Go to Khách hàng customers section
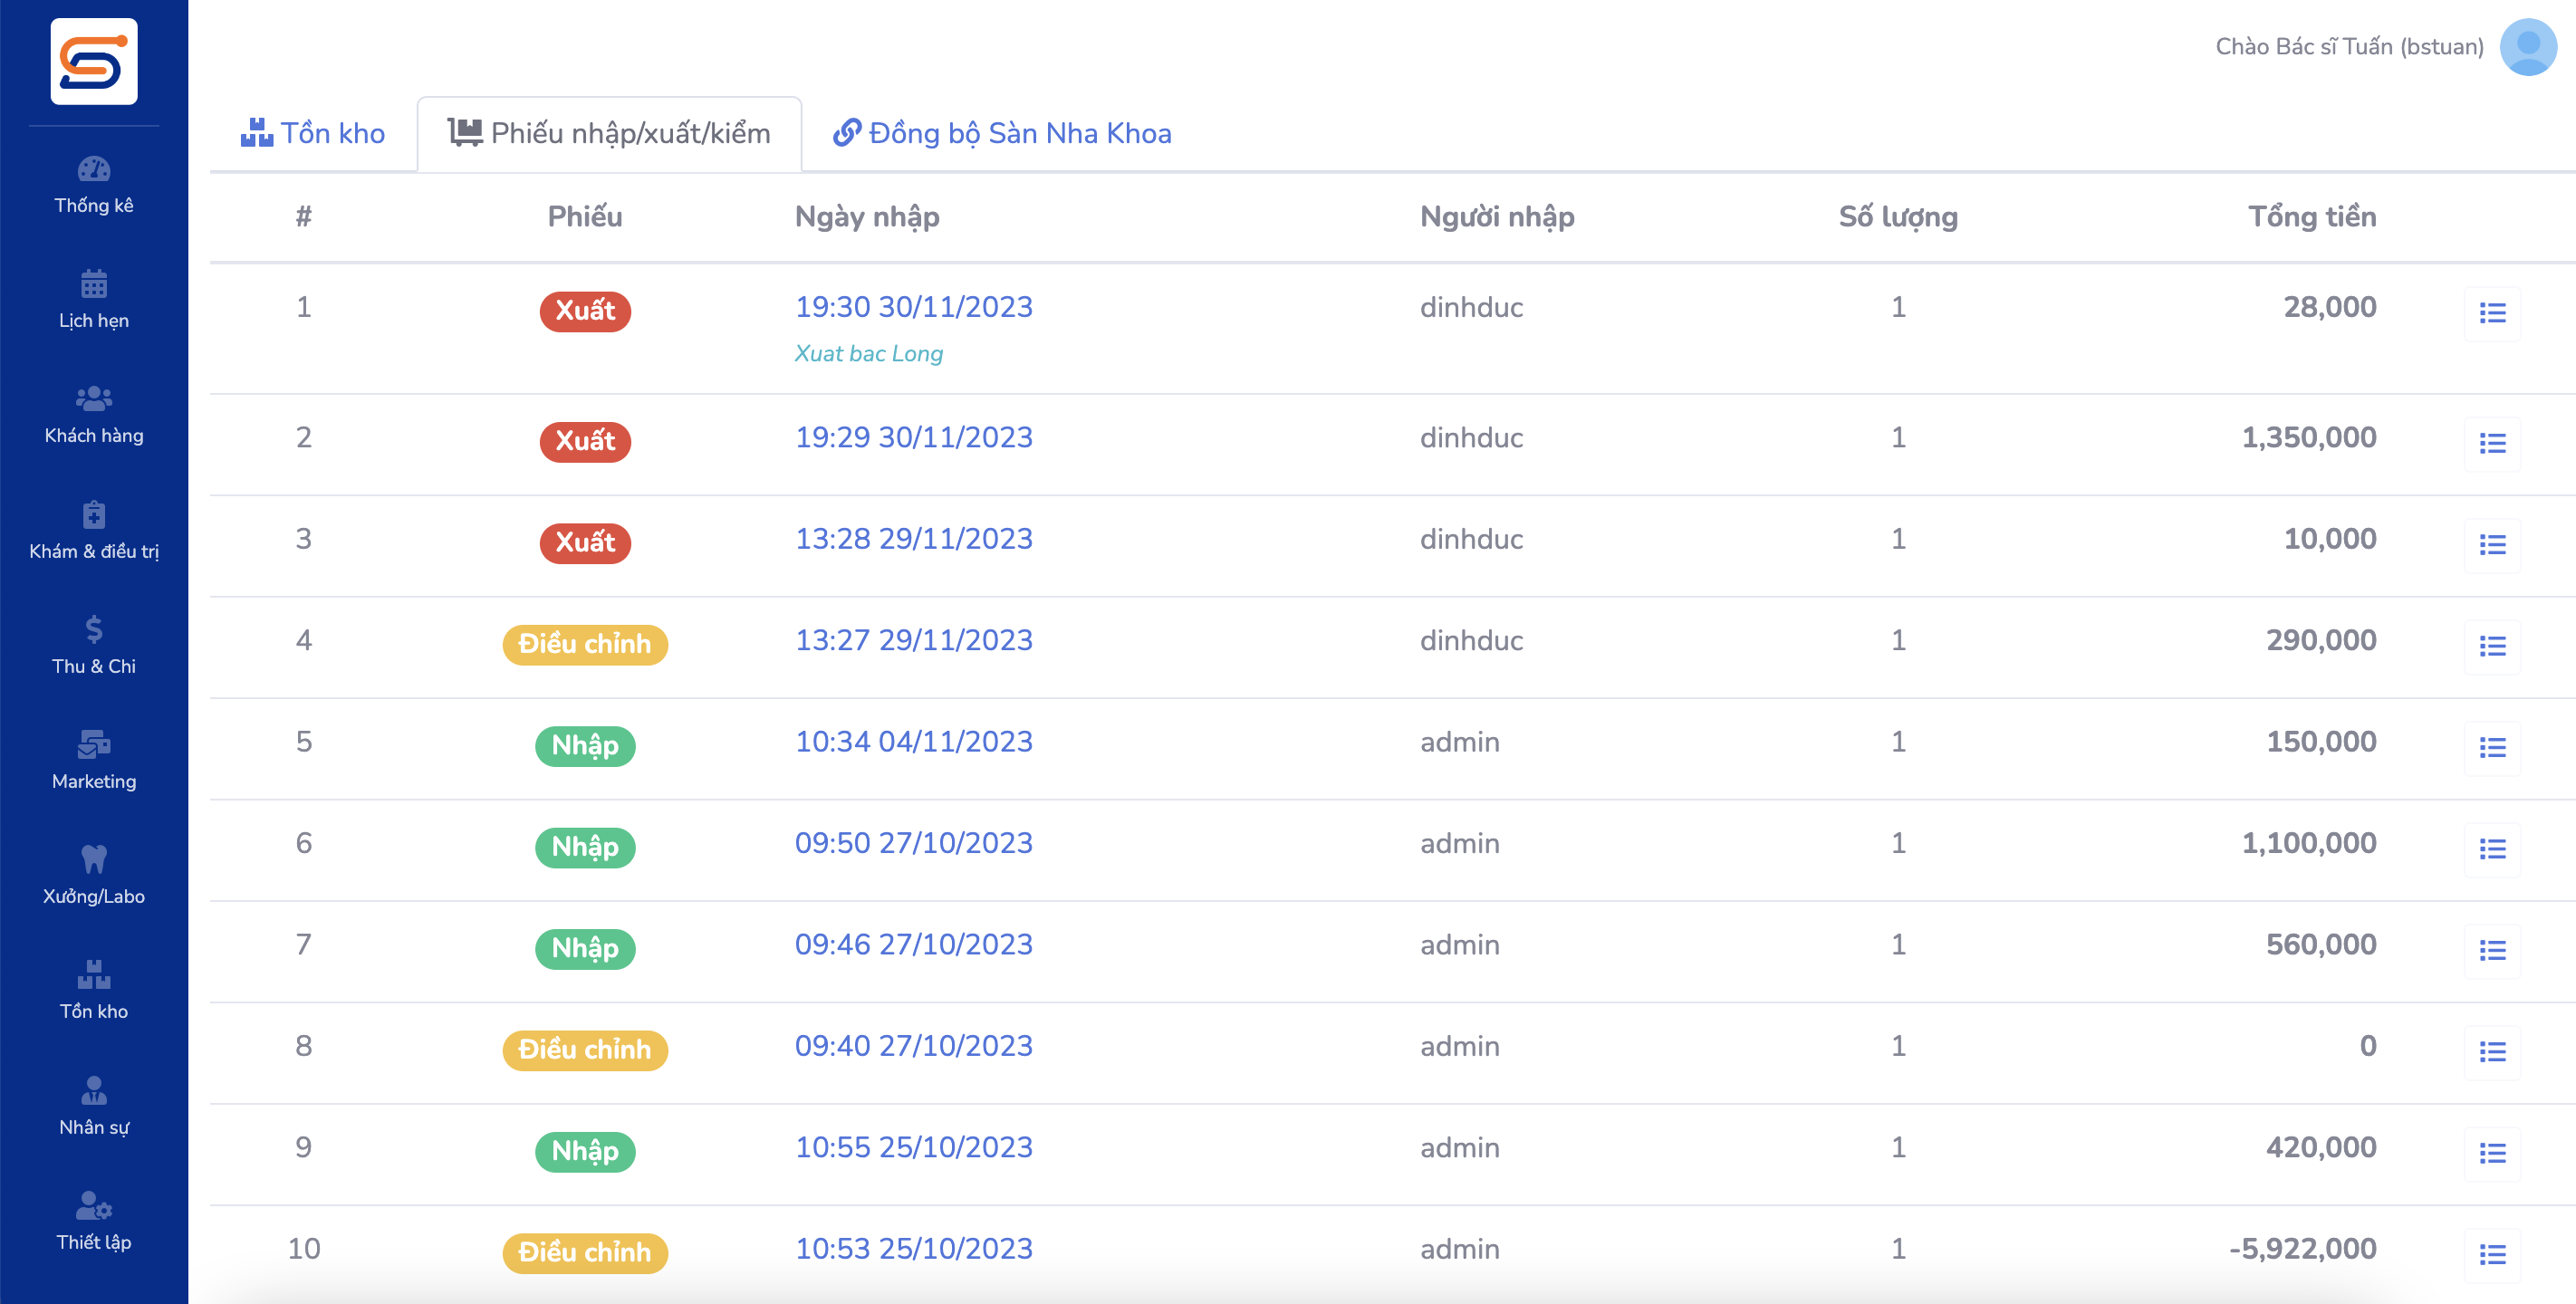The image size is (2576, 1304). pos(94,400)
